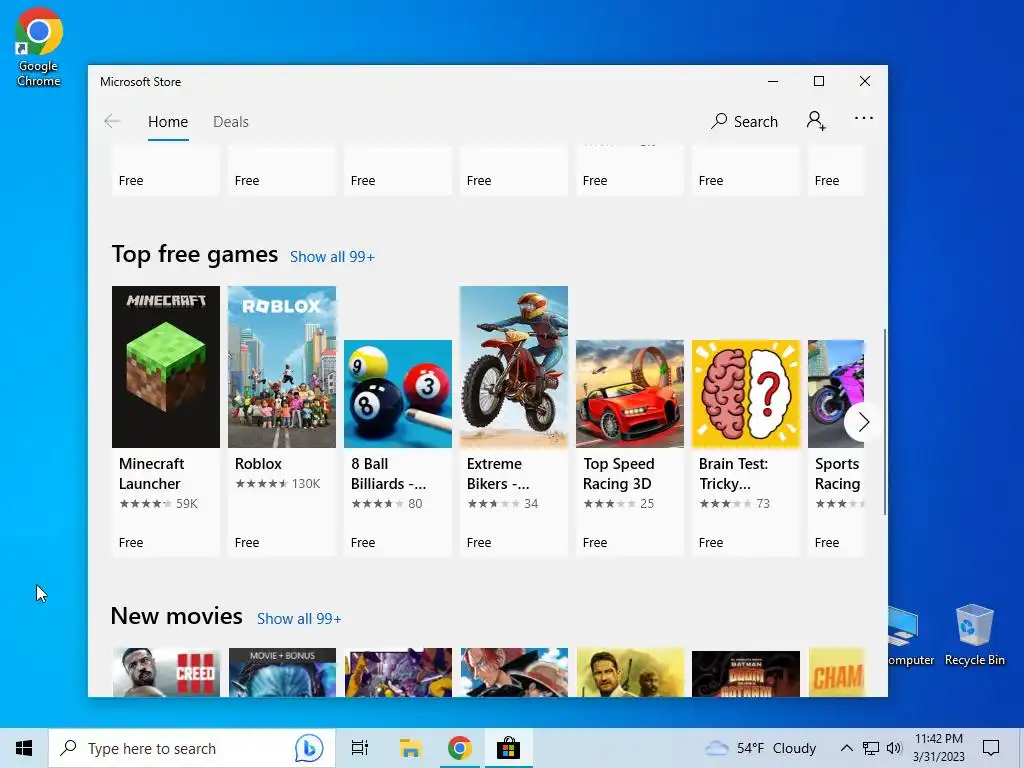Screen dimensions: 1024x768
Task: Open the Creed III movie poster
Action: pos(166,672)
